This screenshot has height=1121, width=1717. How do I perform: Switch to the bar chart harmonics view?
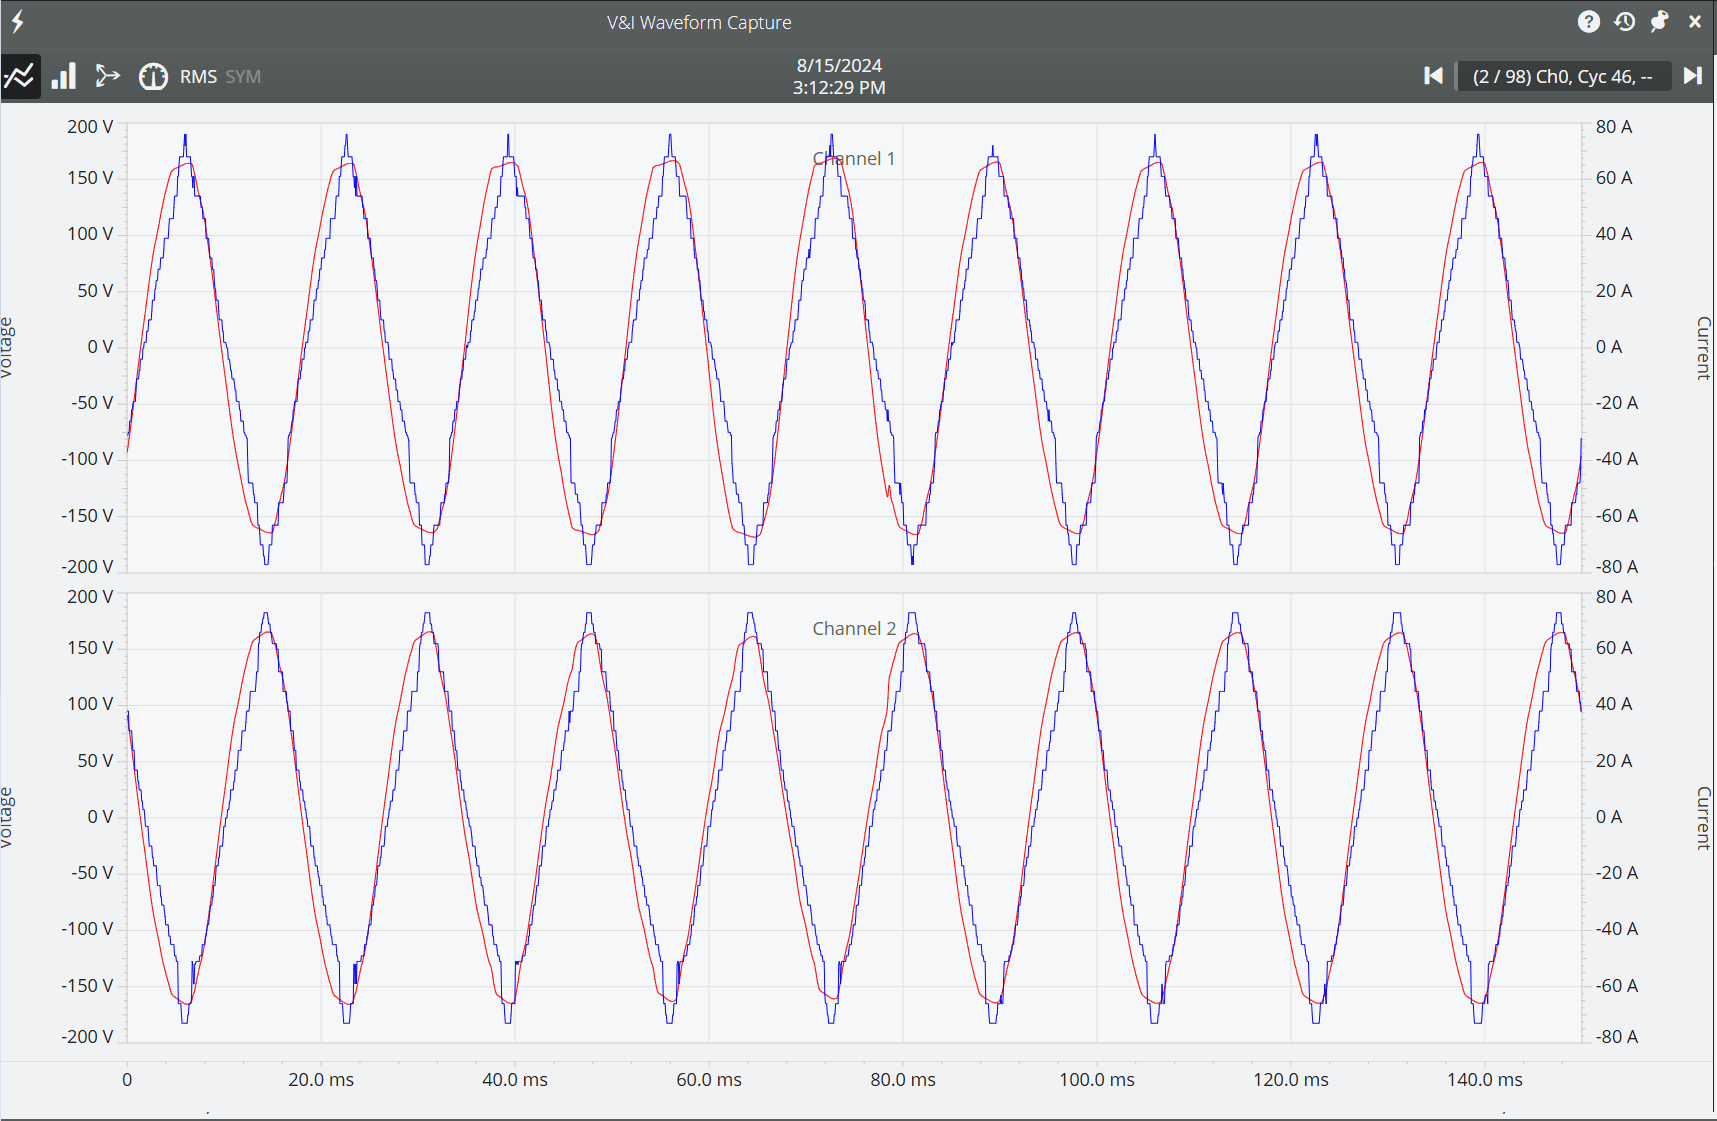tap(64, 76)
